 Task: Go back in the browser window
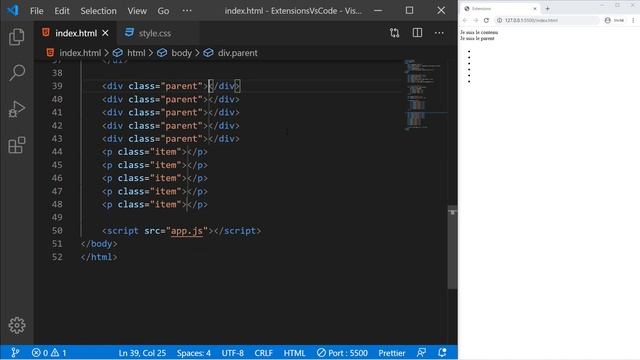point(464,20)
